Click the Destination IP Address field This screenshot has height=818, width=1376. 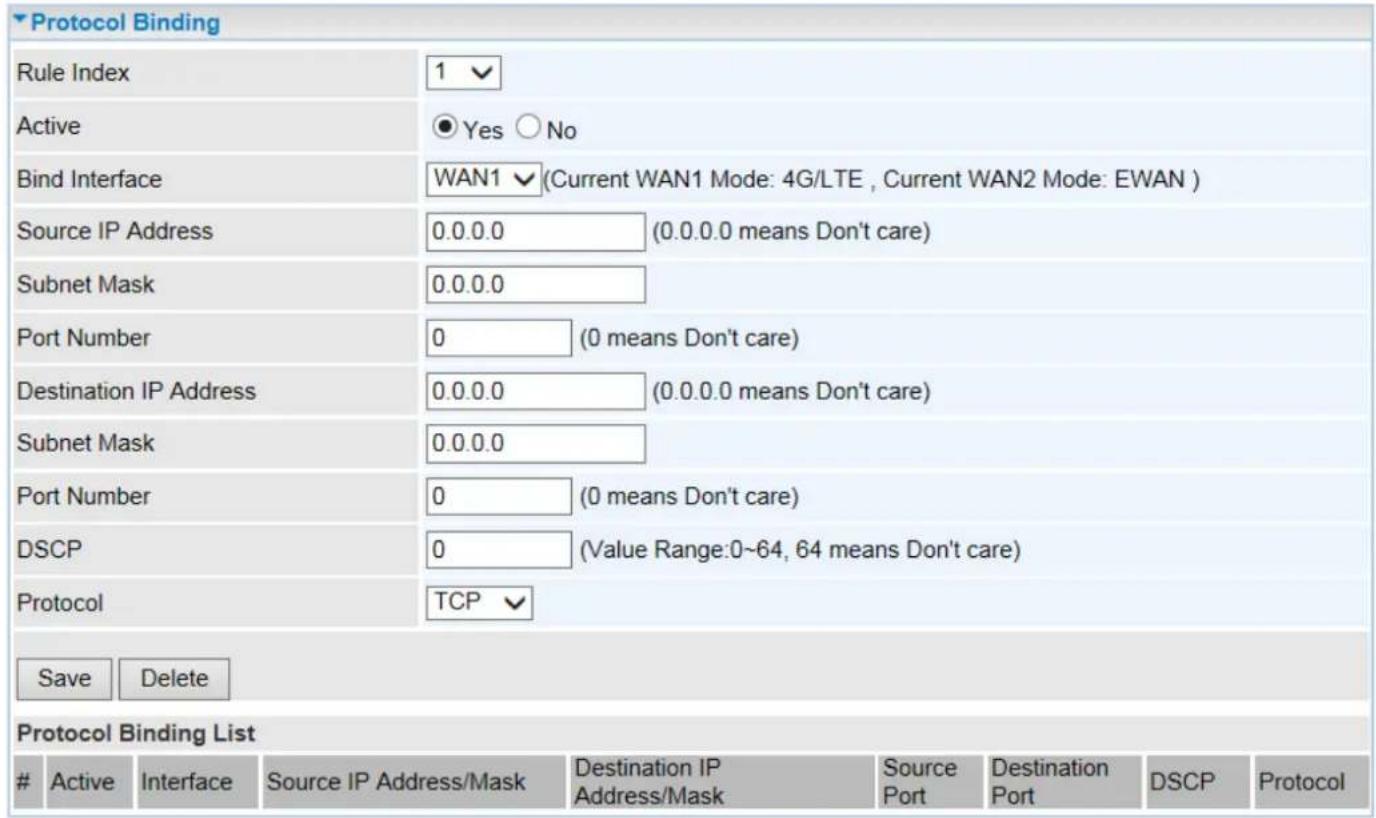(536, 390)
